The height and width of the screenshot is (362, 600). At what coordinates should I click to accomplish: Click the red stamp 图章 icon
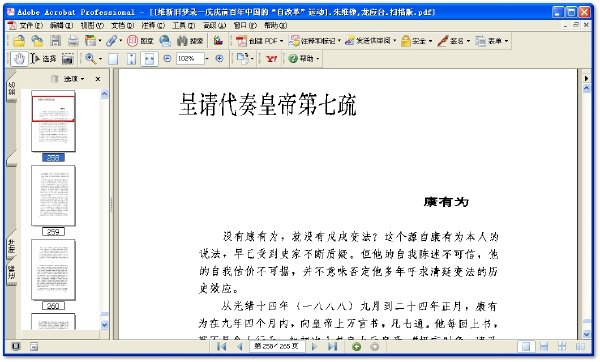[x=140, y=41]
